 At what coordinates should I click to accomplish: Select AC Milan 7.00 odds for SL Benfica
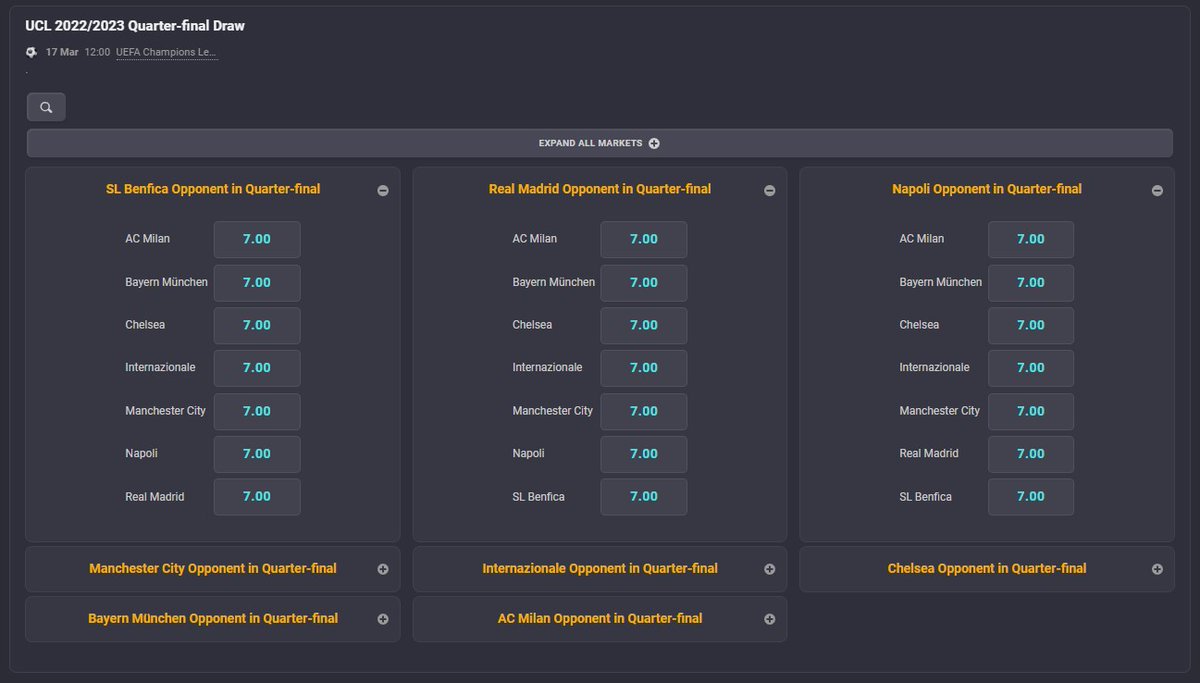click(257, 239)
